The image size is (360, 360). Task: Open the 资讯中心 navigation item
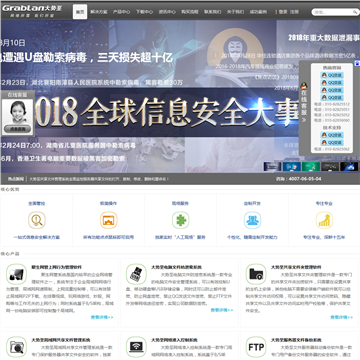tap(167, 12)
